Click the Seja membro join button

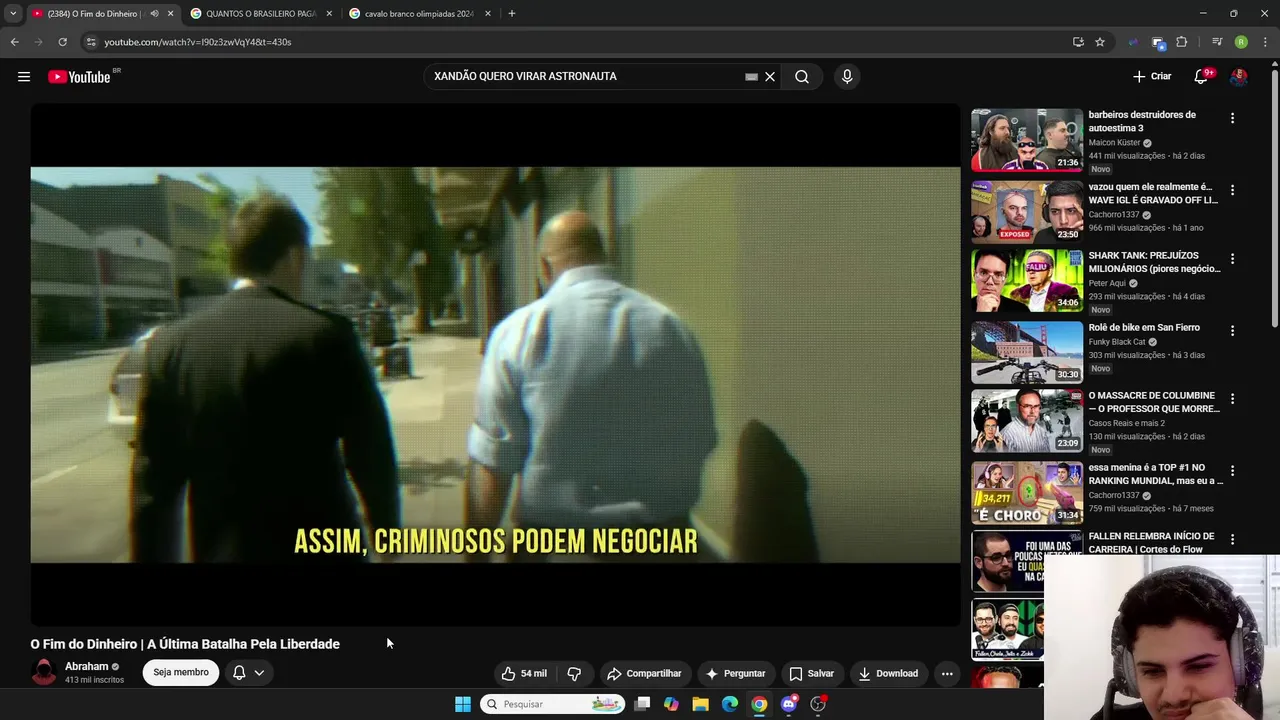point(181,672)
